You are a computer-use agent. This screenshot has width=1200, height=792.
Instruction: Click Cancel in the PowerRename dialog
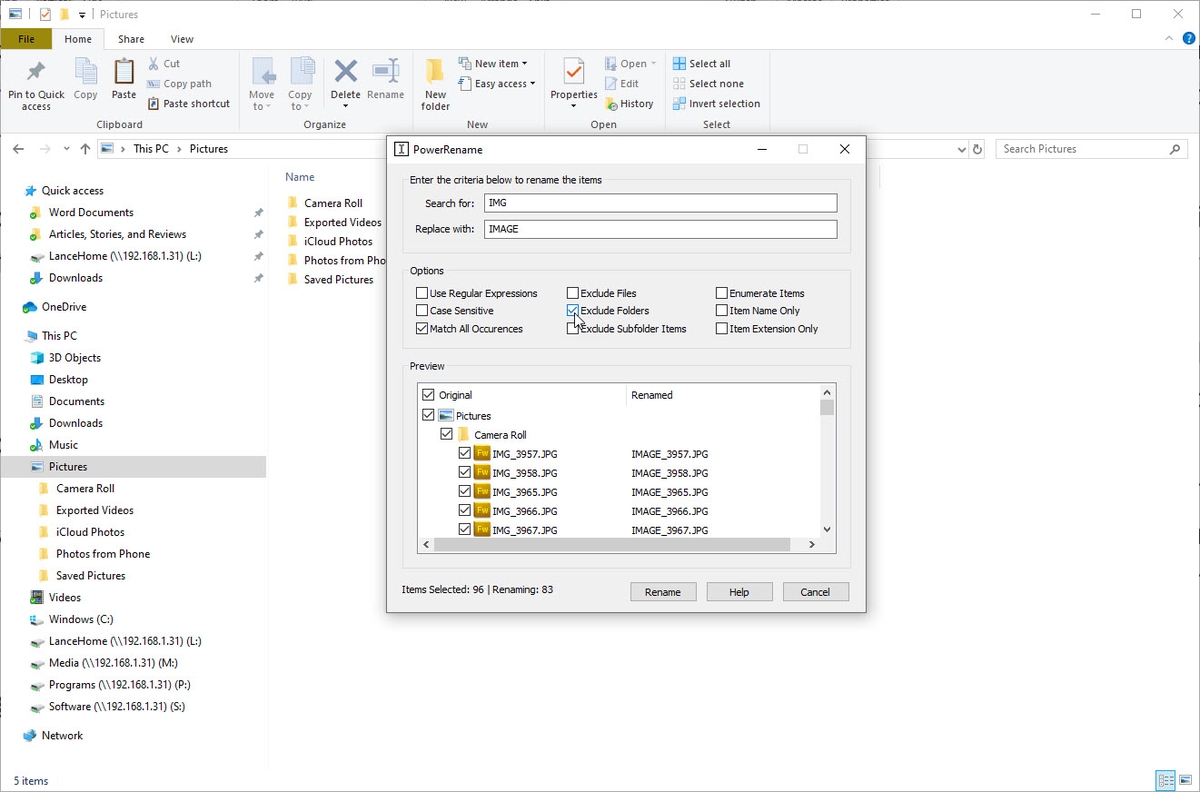click(815, 592)
